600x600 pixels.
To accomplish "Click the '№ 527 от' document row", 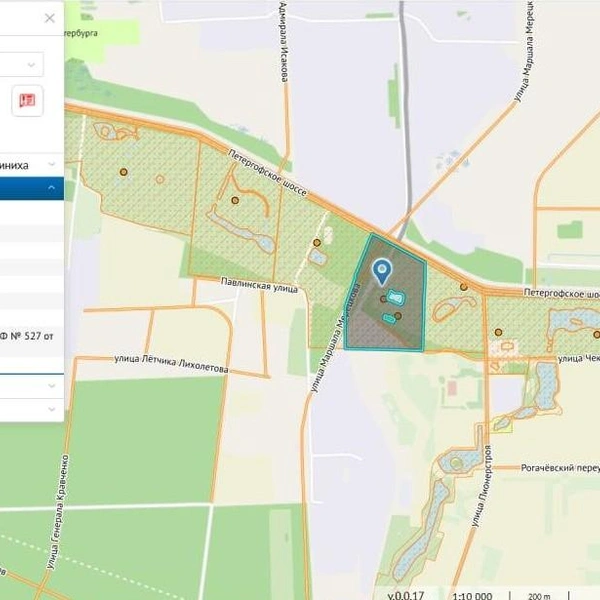I will tap(31, 336).
